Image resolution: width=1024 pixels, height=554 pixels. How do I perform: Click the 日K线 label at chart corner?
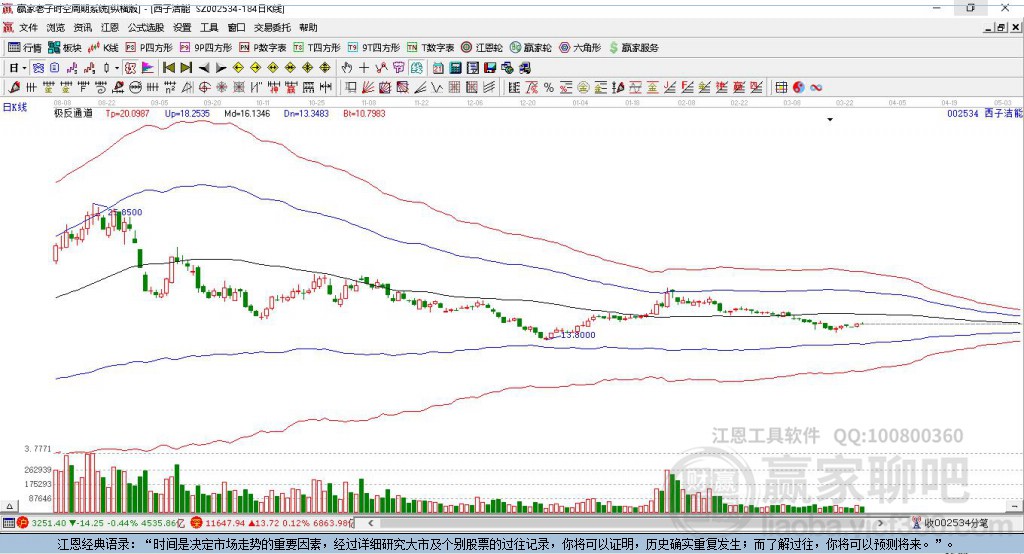pos(15,106)
